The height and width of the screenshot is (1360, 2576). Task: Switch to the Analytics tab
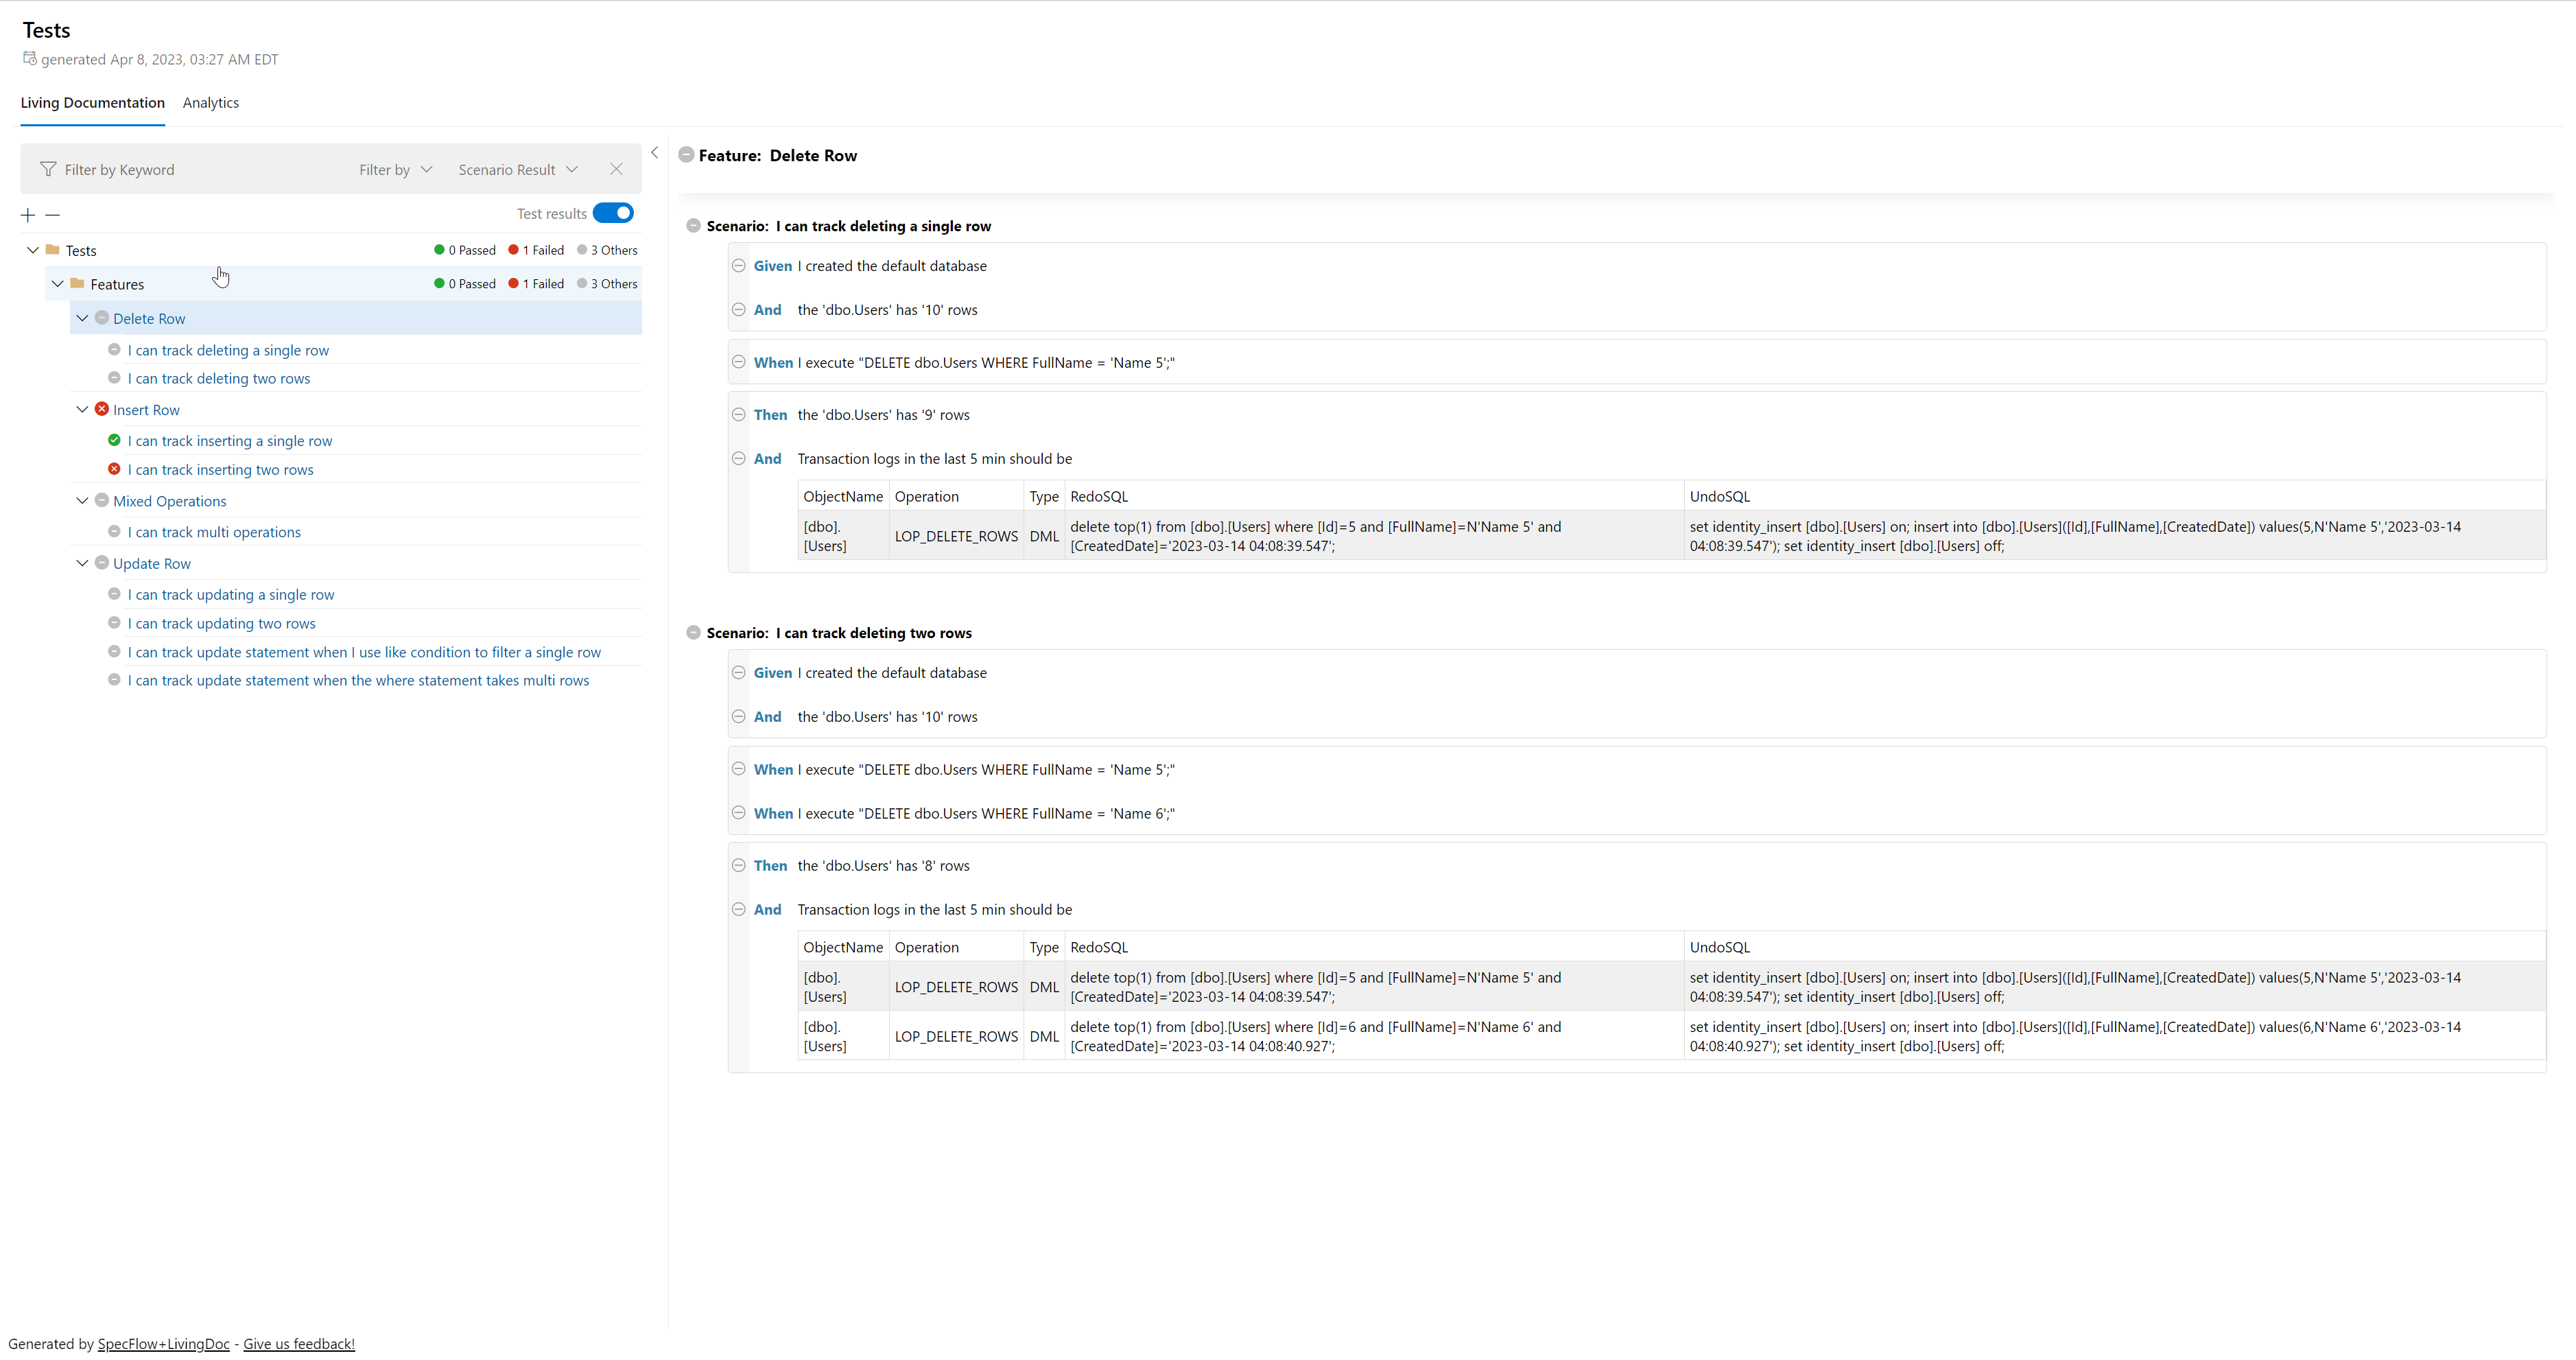210,103
